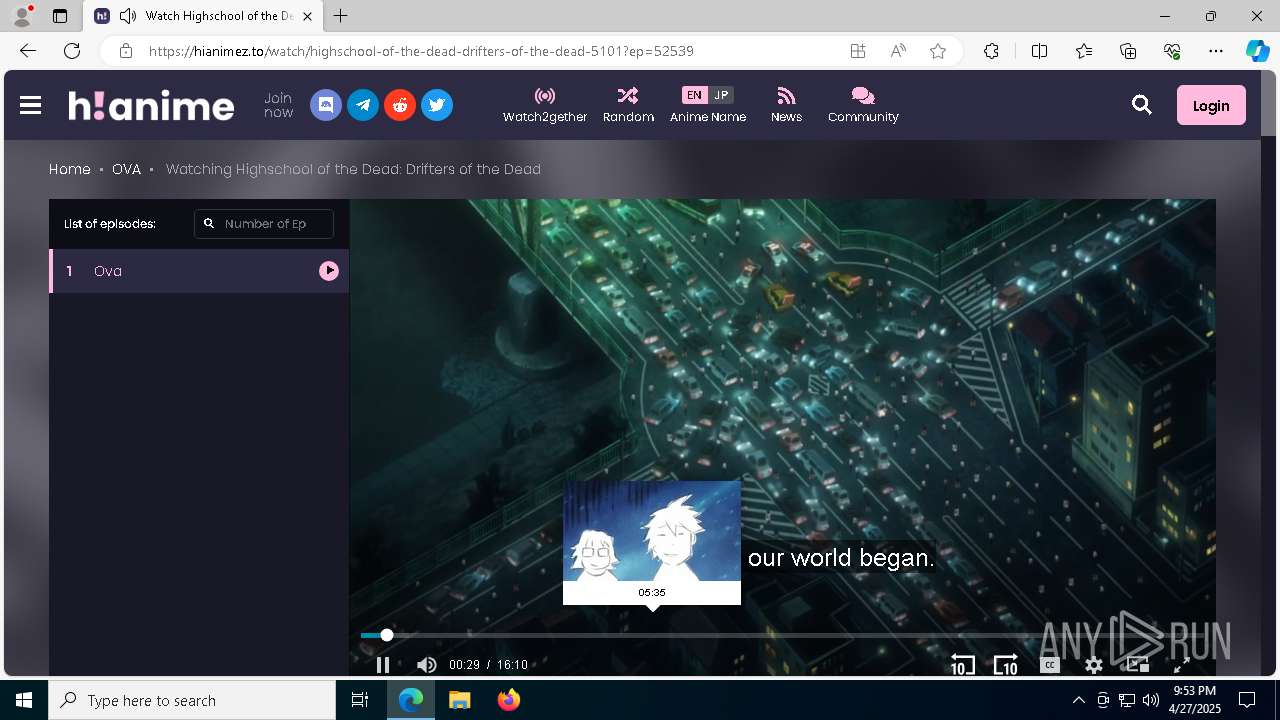This screenshot has width=1280, height=720.
Task: Click the video preview thumbnail at 05:35
Action: pyautogui.click(x=652, y=531)
